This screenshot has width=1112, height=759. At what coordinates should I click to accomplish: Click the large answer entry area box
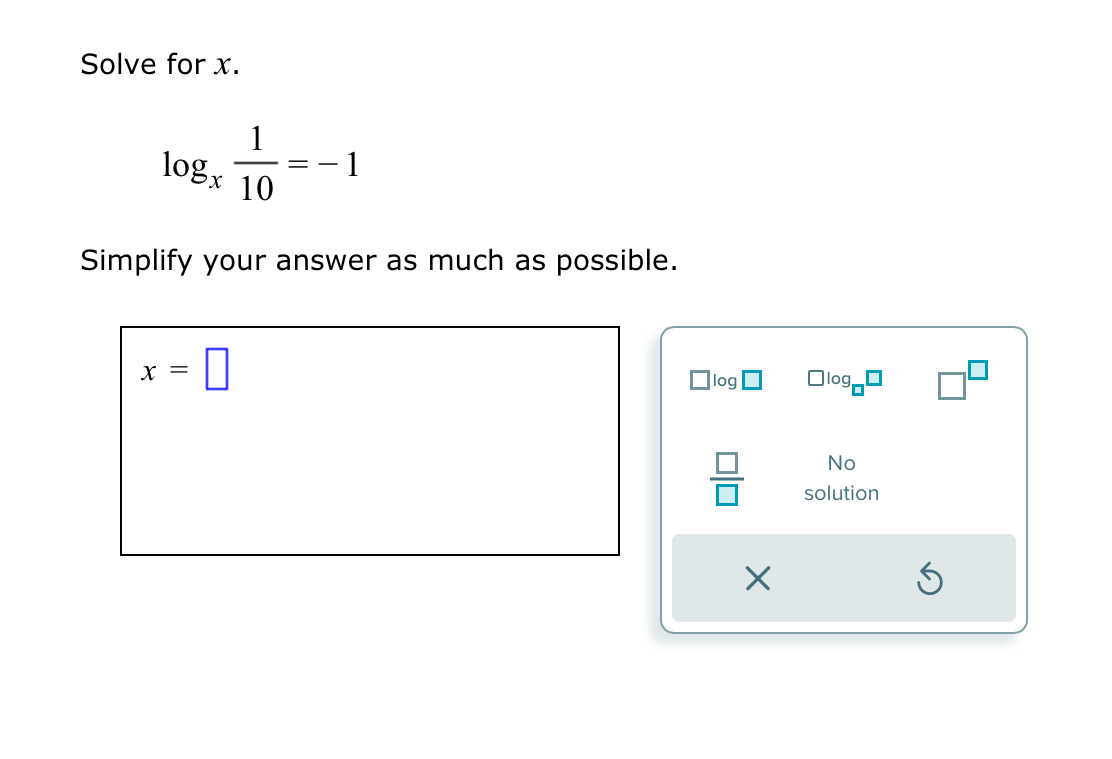tap(370, 440)
